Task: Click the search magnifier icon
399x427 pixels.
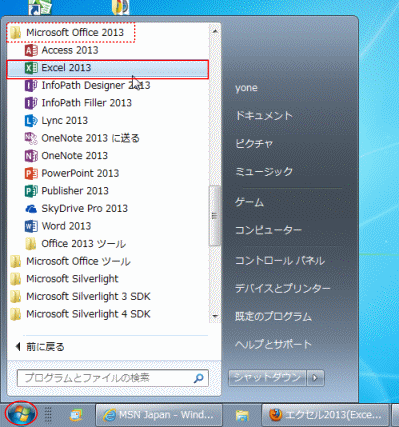Action: pos(199,378)
